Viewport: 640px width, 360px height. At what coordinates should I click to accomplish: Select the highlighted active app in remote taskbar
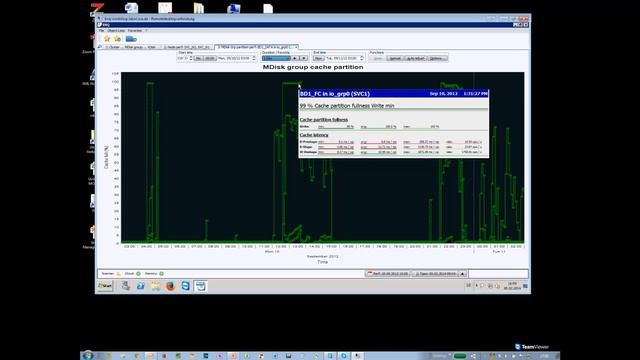click(200, 286)
